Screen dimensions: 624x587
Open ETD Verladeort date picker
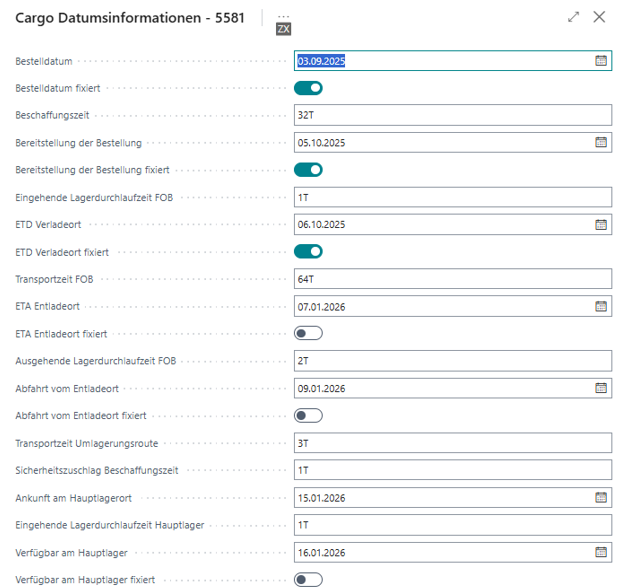601,224
